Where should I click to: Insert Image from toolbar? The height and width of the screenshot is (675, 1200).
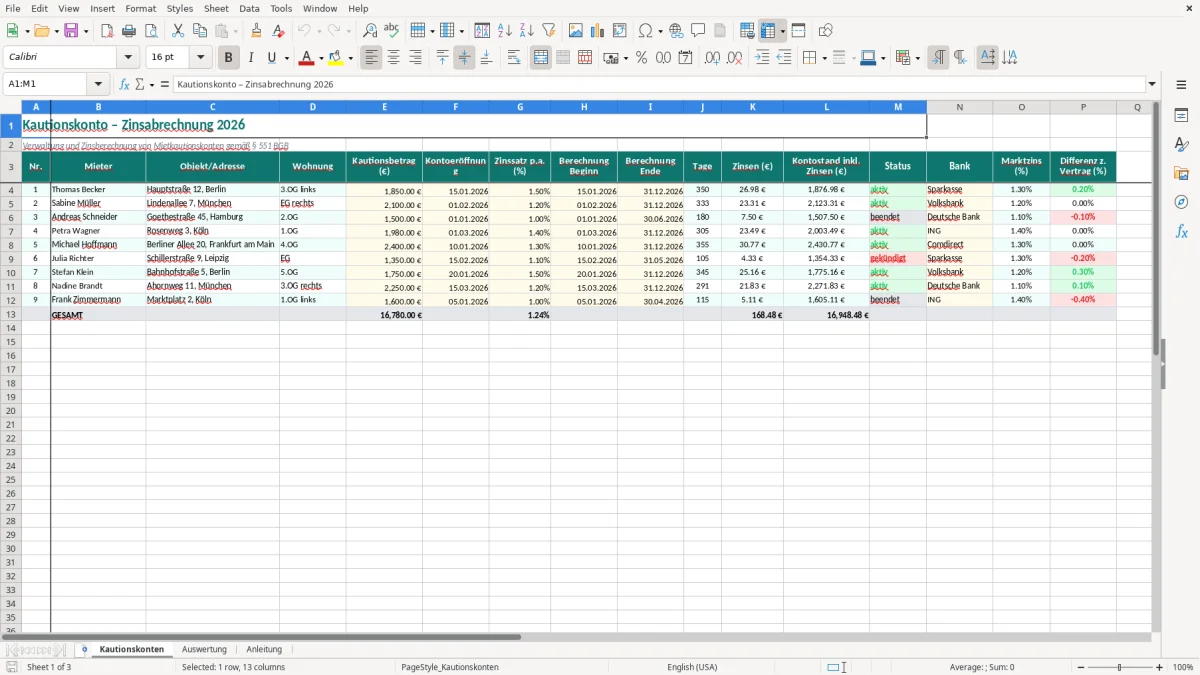point(576,31)
